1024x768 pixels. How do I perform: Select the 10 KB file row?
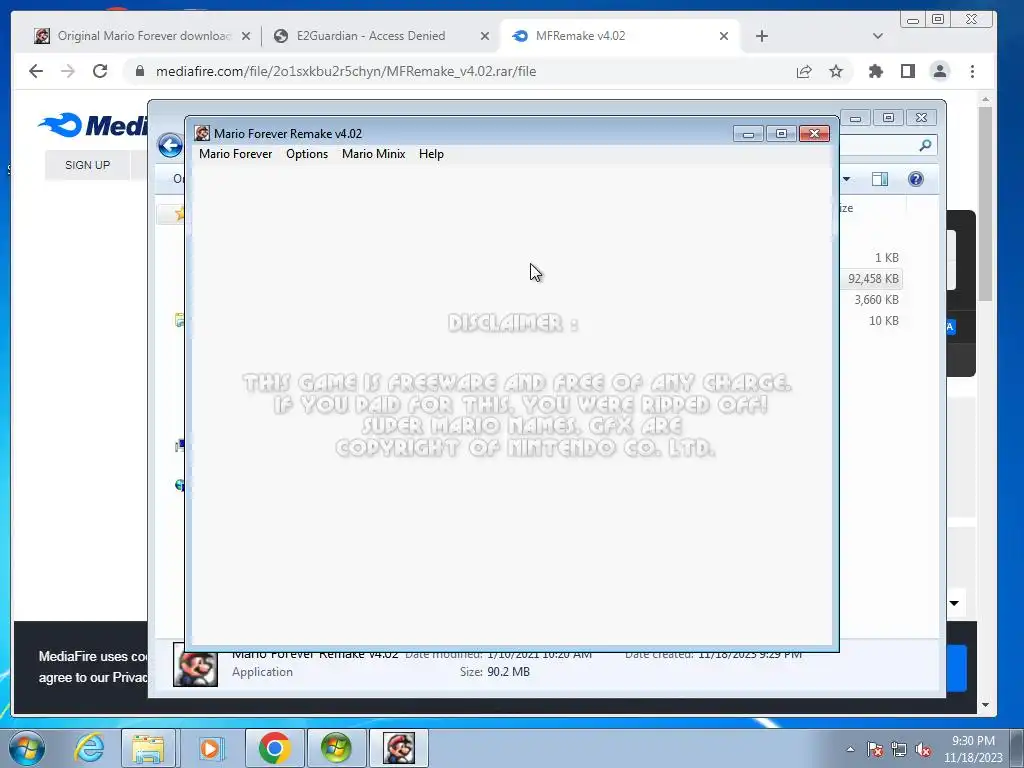tap(883, 321)
